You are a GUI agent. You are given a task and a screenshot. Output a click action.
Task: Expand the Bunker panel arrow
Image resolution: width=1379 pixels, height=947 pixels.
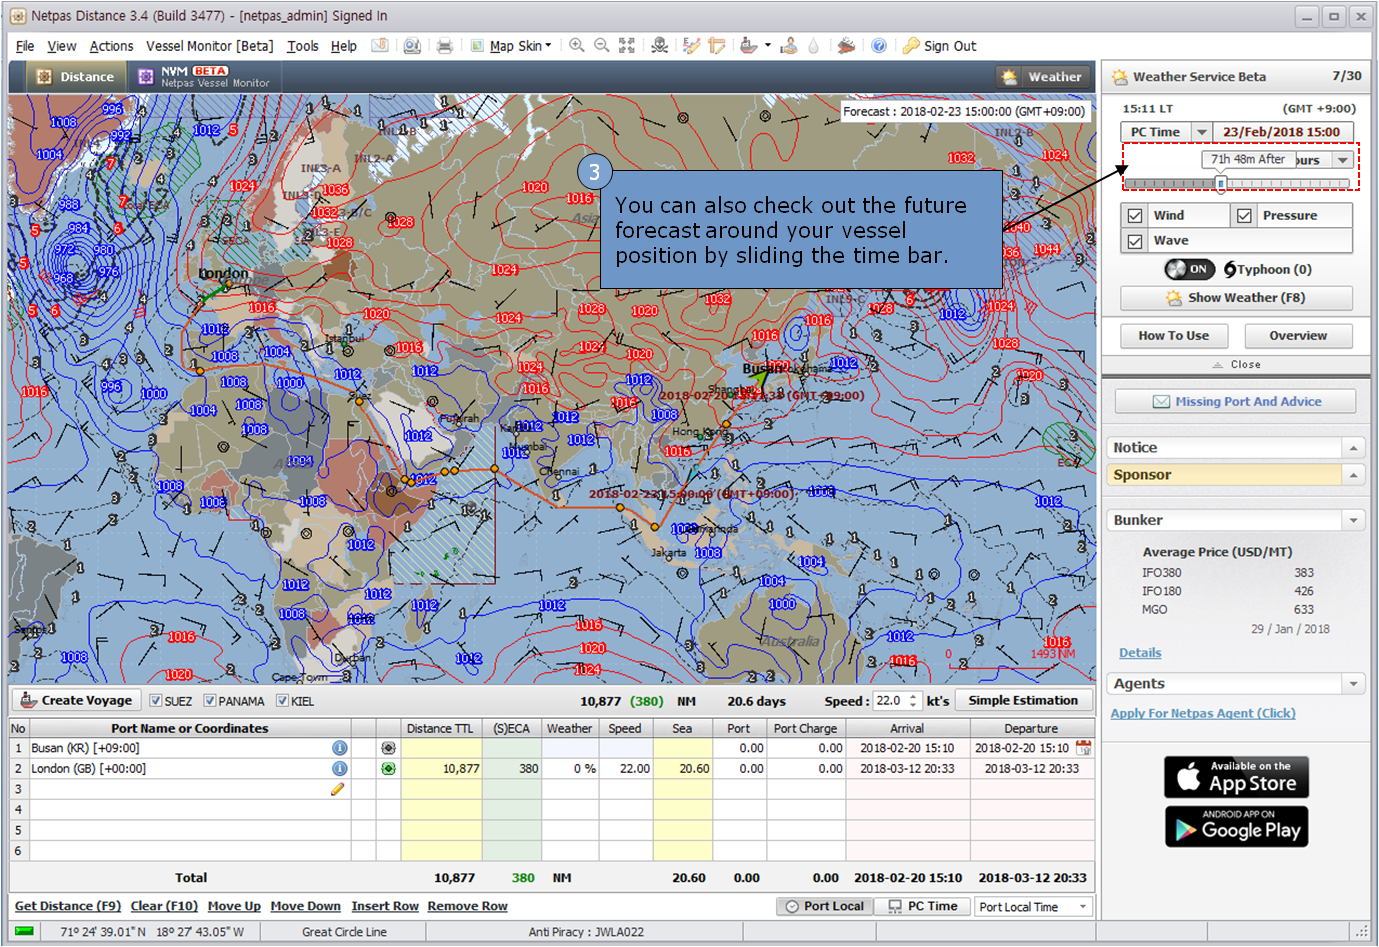pos(1353,520)
